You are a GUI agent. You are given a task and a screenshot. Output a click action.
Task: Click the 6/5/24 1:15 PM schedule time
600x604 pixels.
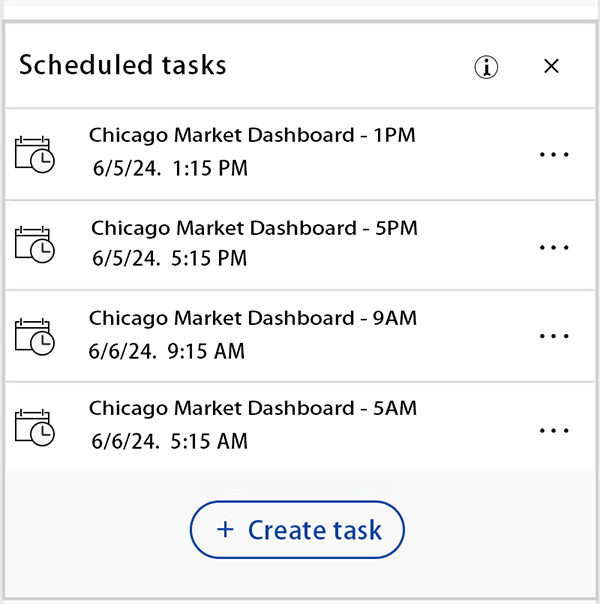click(x=170, y=169)
